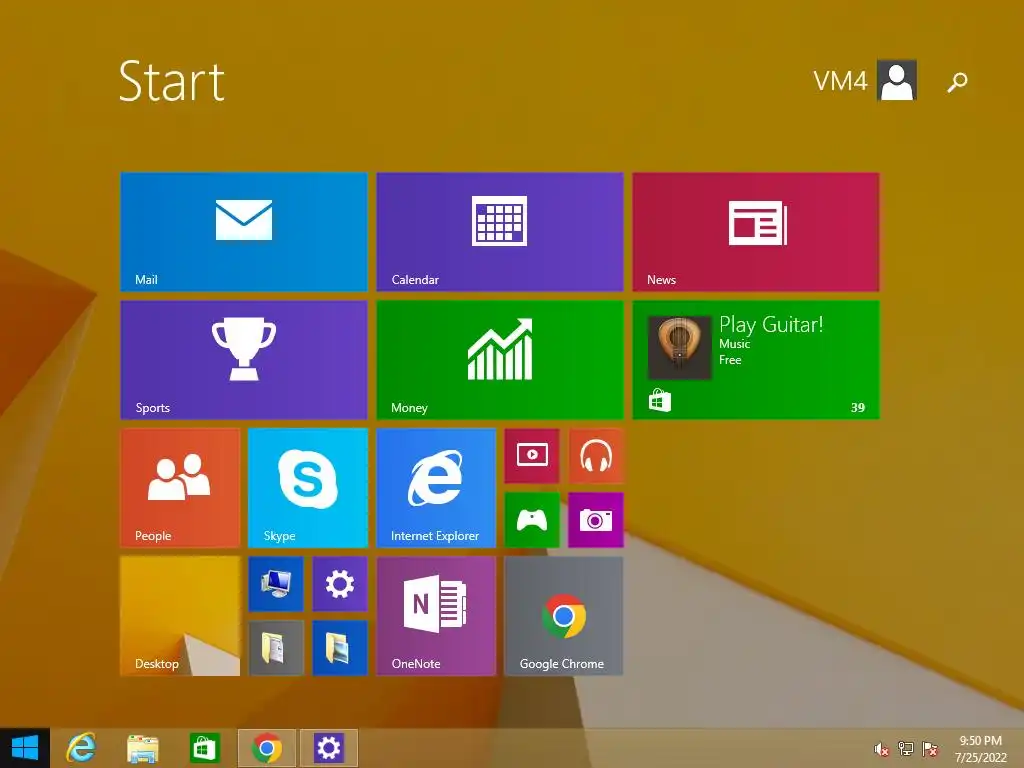Click the network status tray icon
This screenshot has height=768, width=1024.
(906, 749)
